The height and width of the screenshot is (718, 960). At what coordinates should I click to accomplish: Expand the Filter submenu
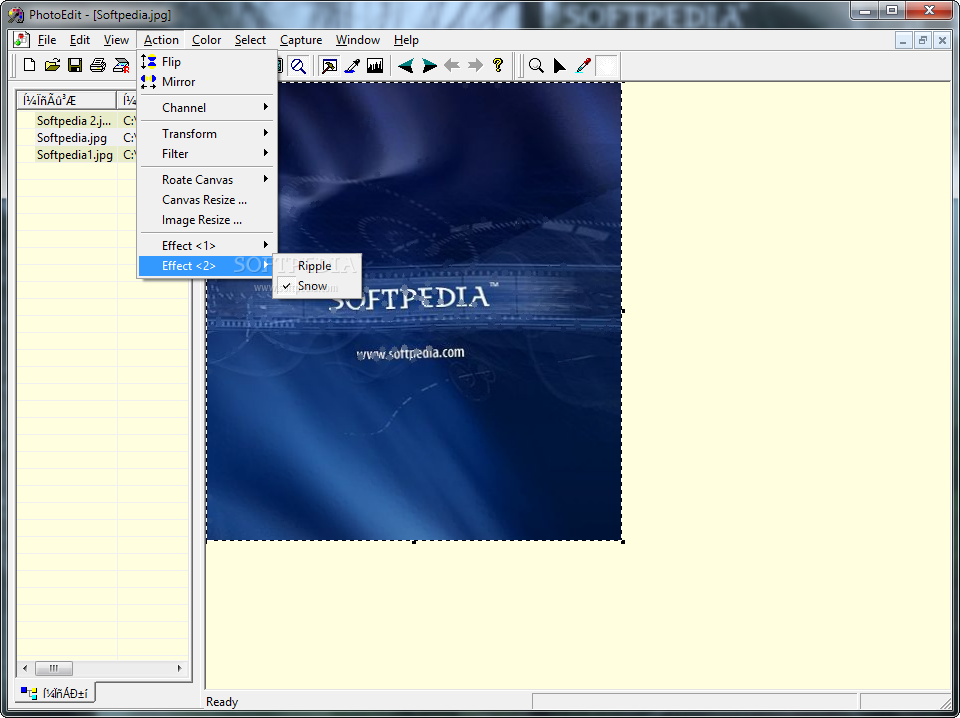point(207,154)
